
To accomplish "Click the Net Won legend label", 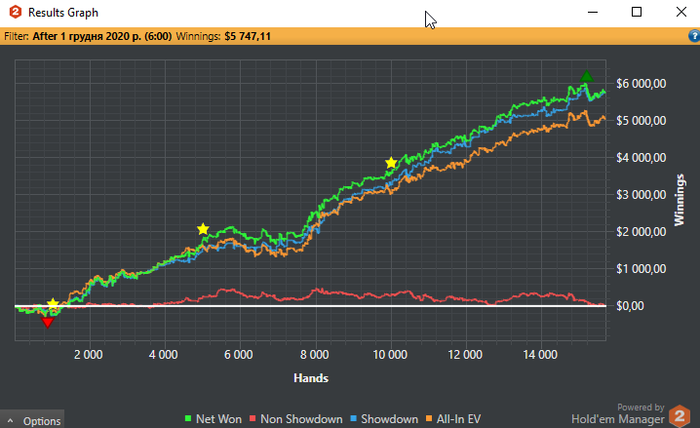I will pos(219,419).
